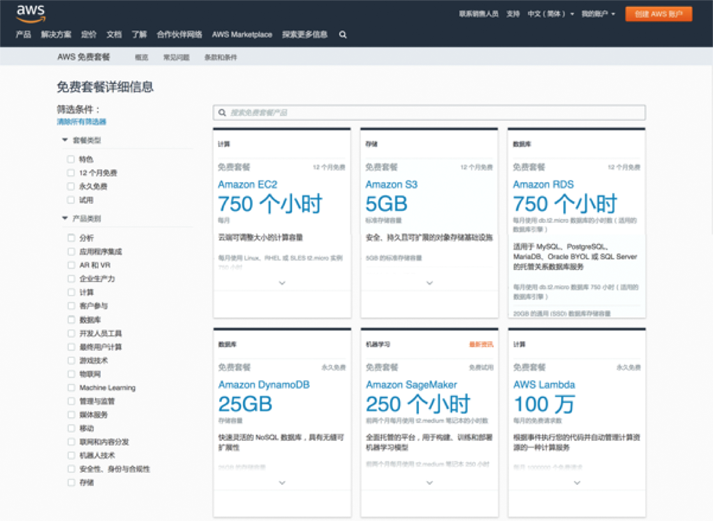
Task: Switch to the 条款和条件 tab
Action: point(221,57)
